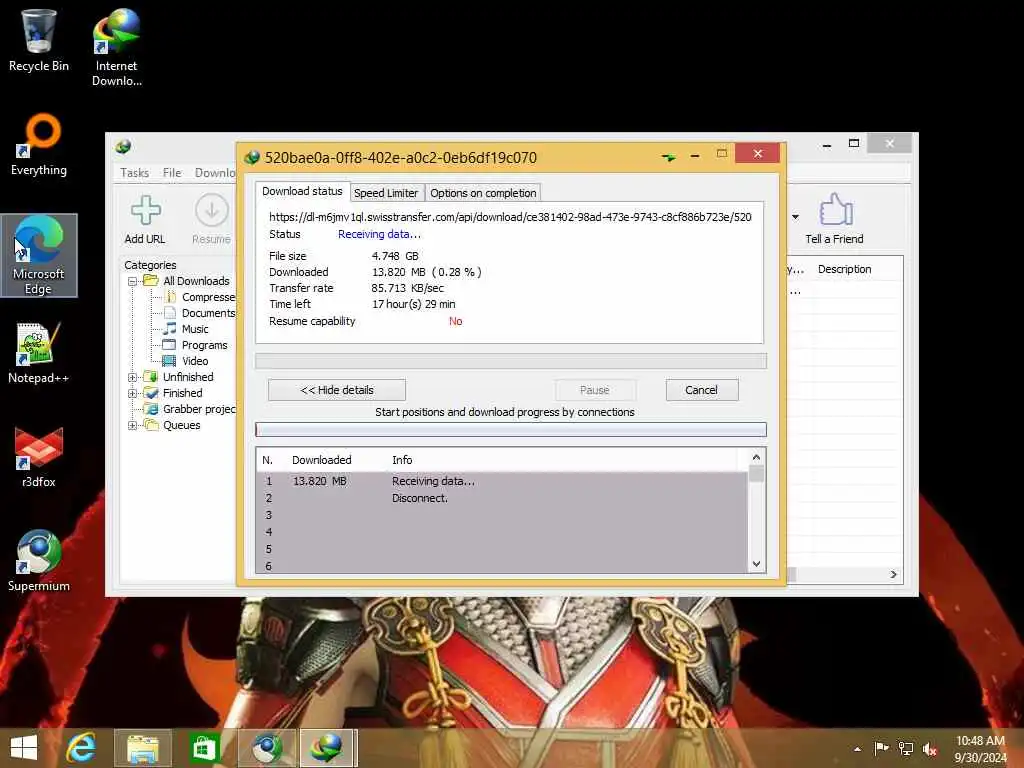This screenshot has width=1024, height=768.
Task: Open Tasks menu in IDM
Action: click(134, 173)
